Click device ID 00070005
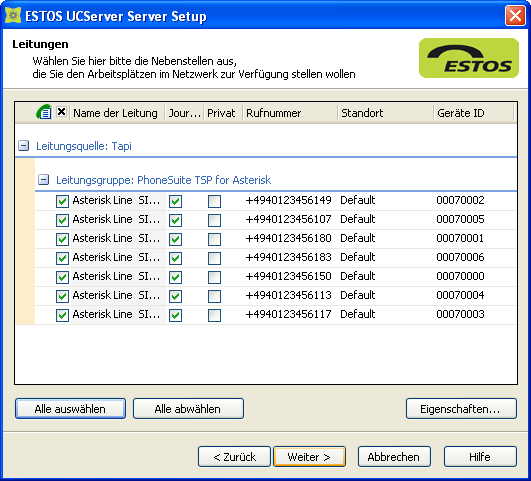 [460, 219]
